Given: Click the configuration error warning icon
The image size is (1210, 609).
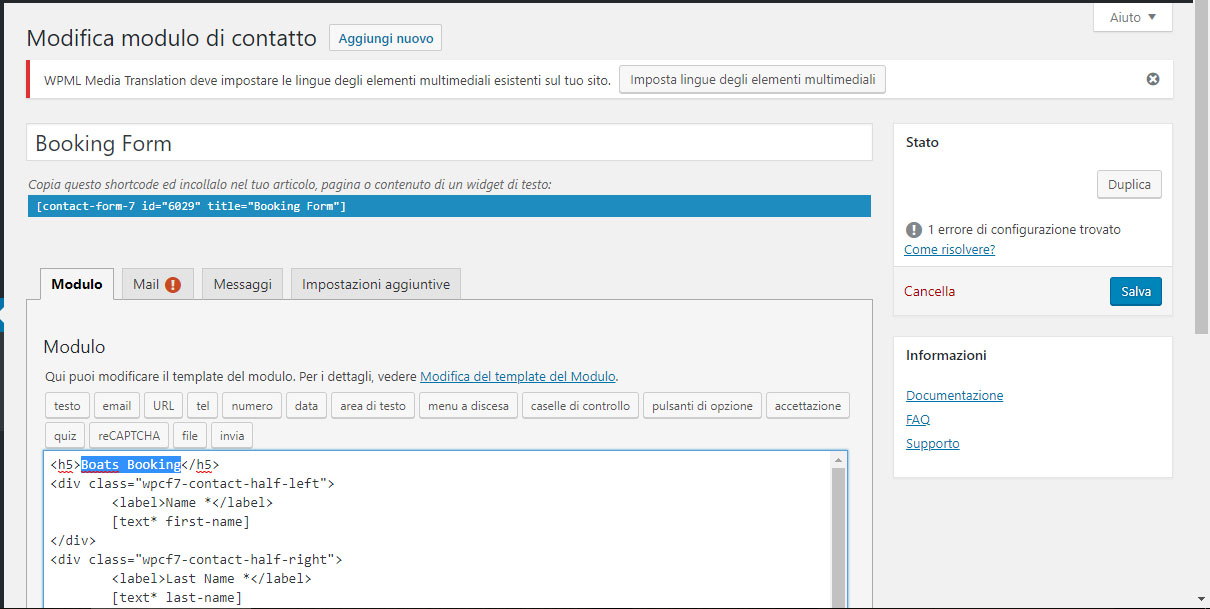Looking at the screenshot, I should 913,229.
